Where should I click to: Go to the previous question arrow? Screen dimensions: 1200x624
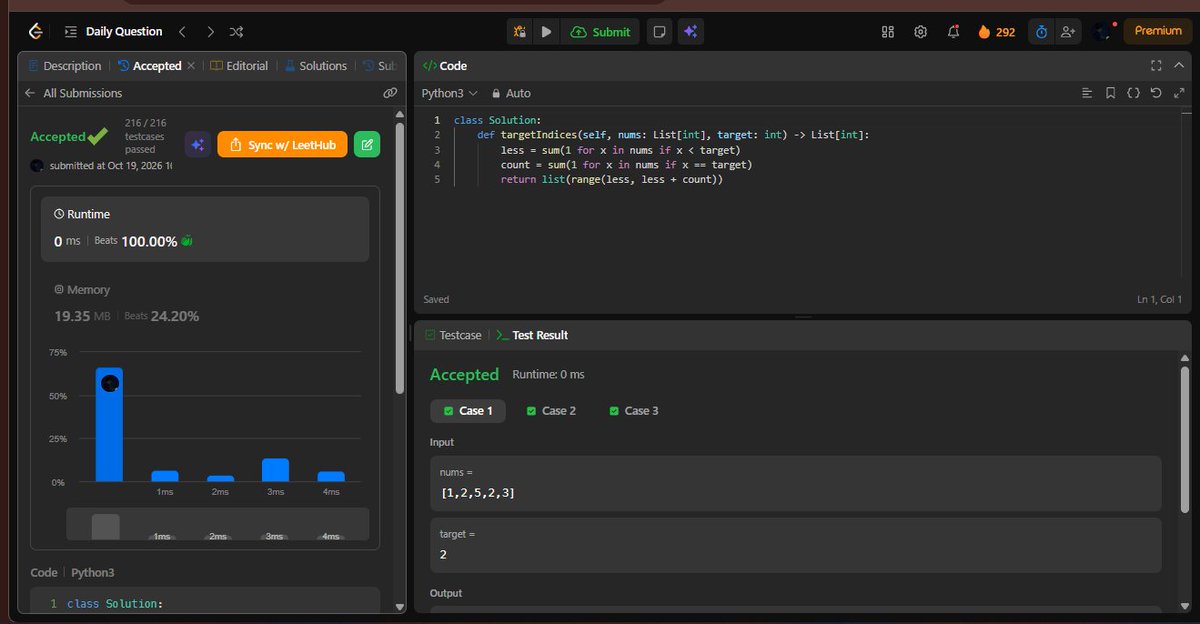point(182,32)
